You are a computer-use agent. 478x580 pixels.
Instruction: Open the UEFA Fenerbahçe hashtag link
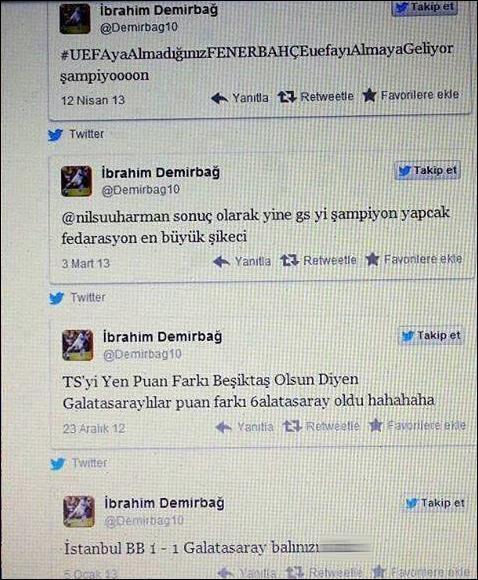(x=257, y=52)
